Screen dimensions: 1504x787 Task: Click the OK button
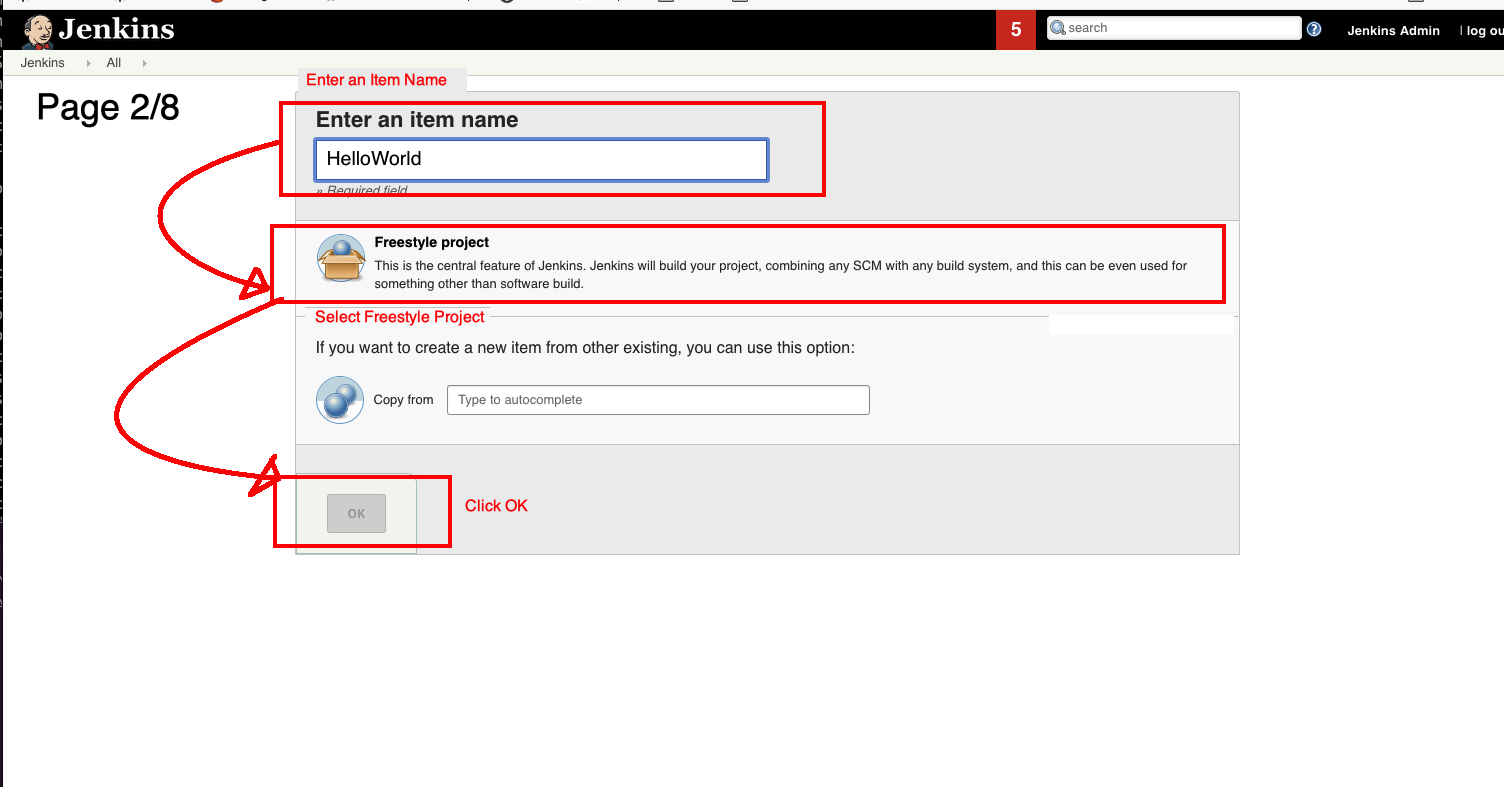[356, 514]
